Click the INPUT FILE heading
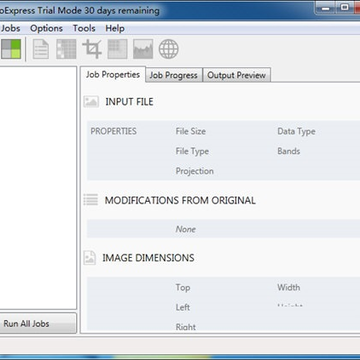Image resolution: width=360 pixels, height=360 pixels. [129, 102]
